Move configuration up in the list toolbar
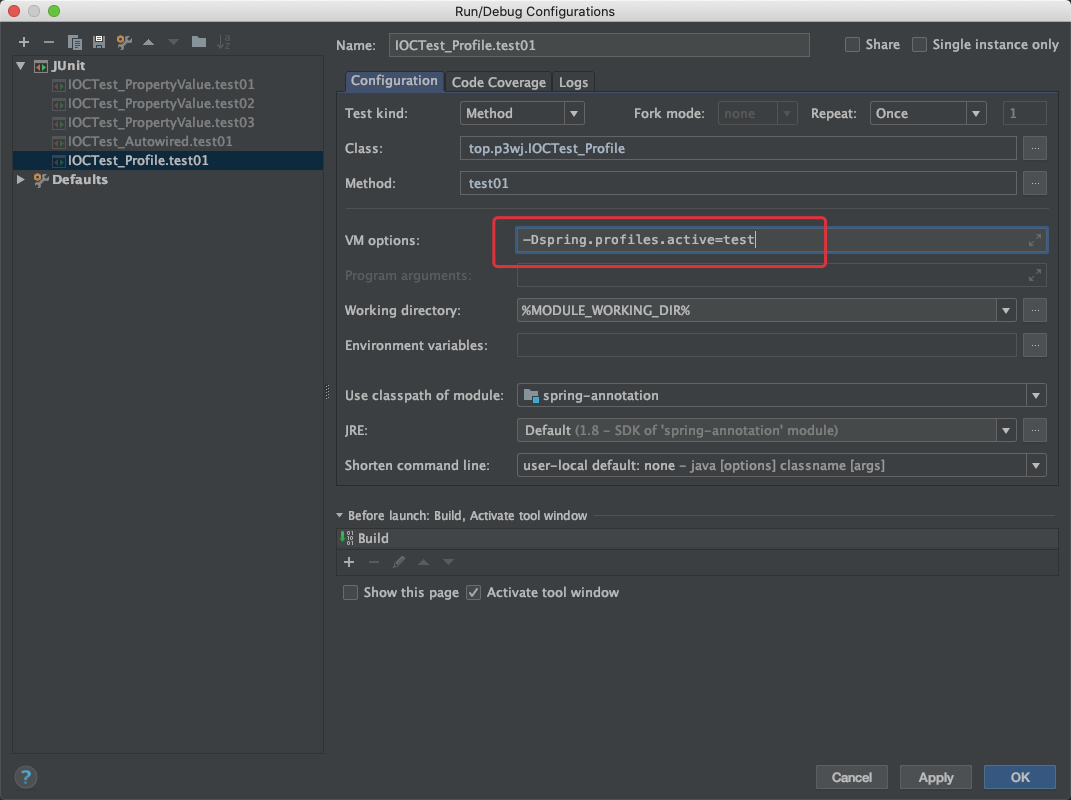The height and width of the screenshot is (800, 1071). 148,42
